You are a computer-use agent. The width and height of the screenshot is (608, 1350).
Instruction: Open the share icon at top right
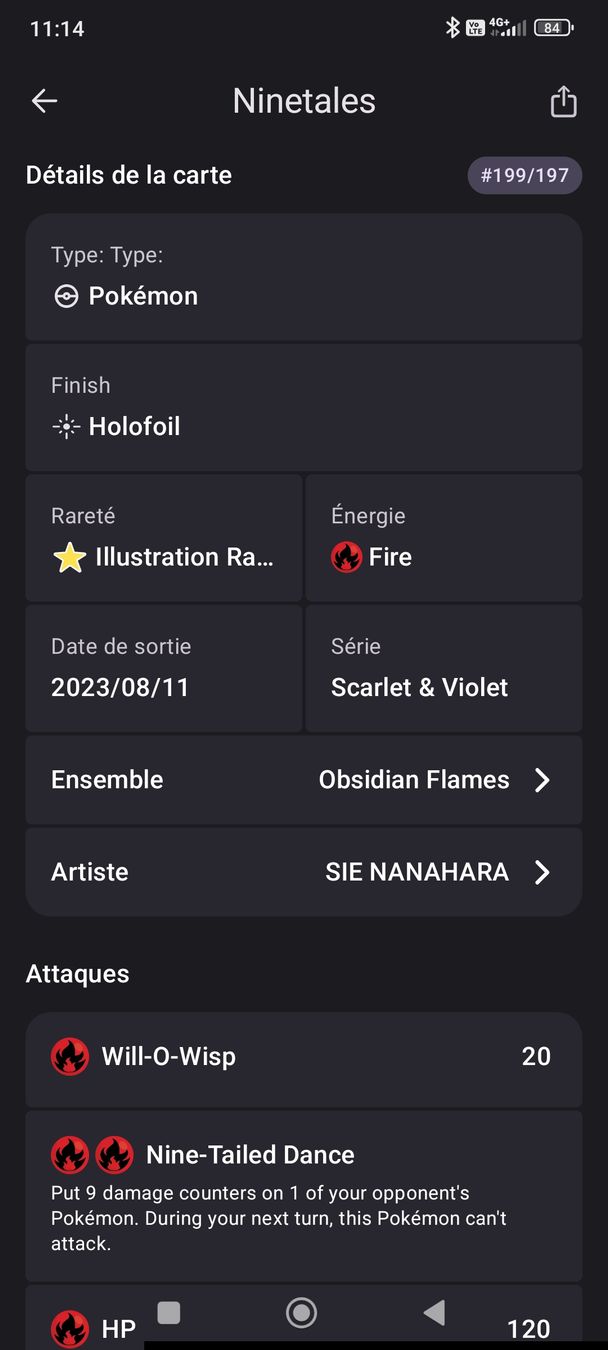pos(564,101)
